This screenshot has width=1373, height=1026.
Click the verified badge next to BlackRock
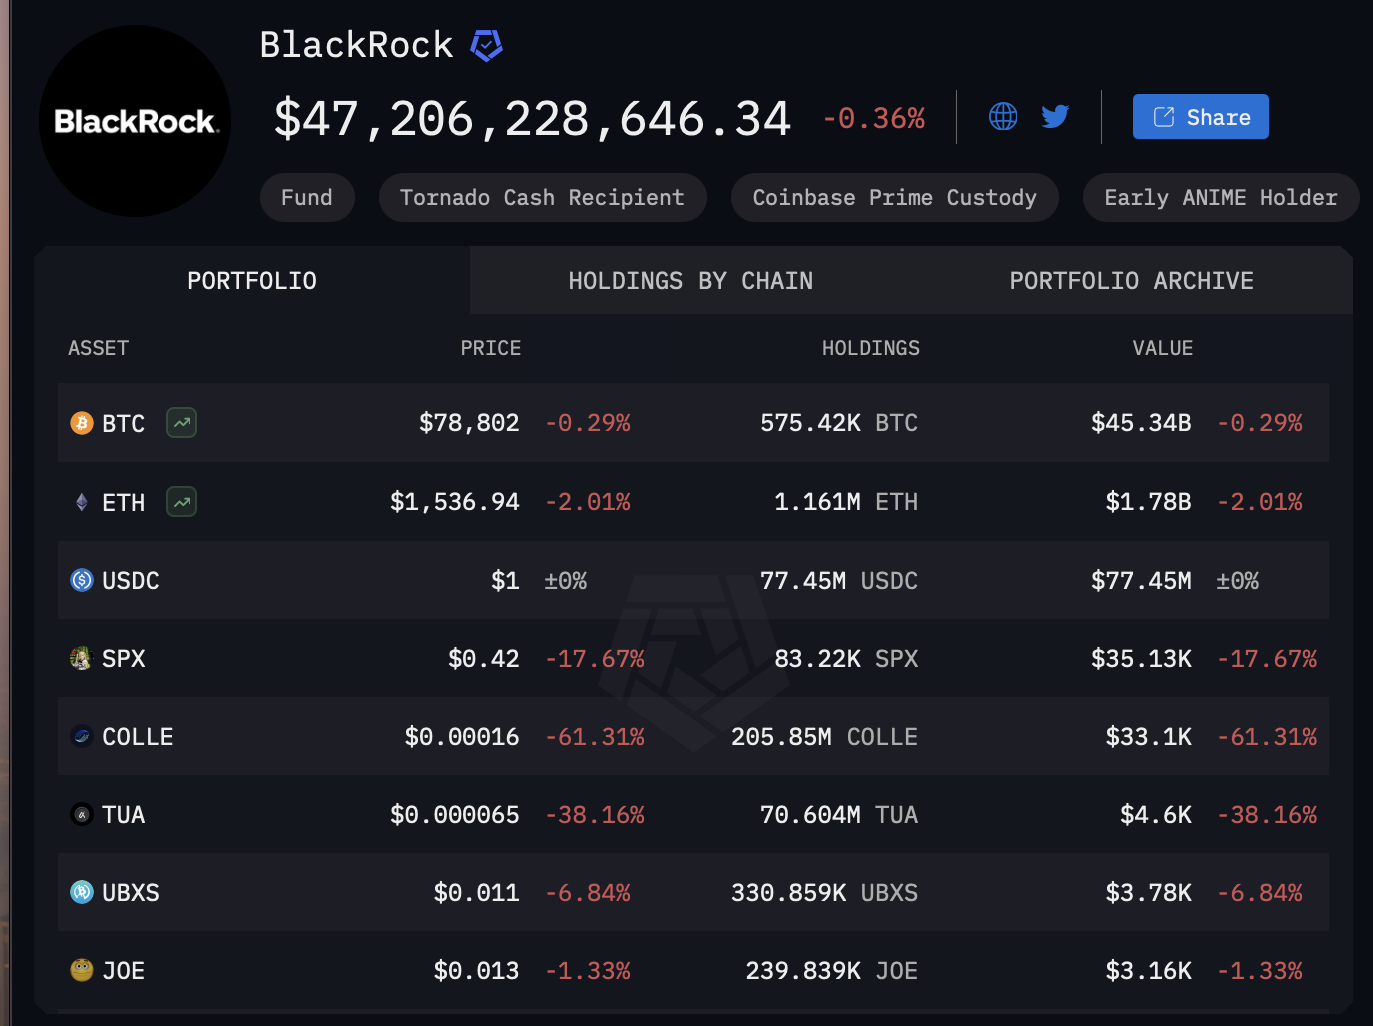coord(486,45)
